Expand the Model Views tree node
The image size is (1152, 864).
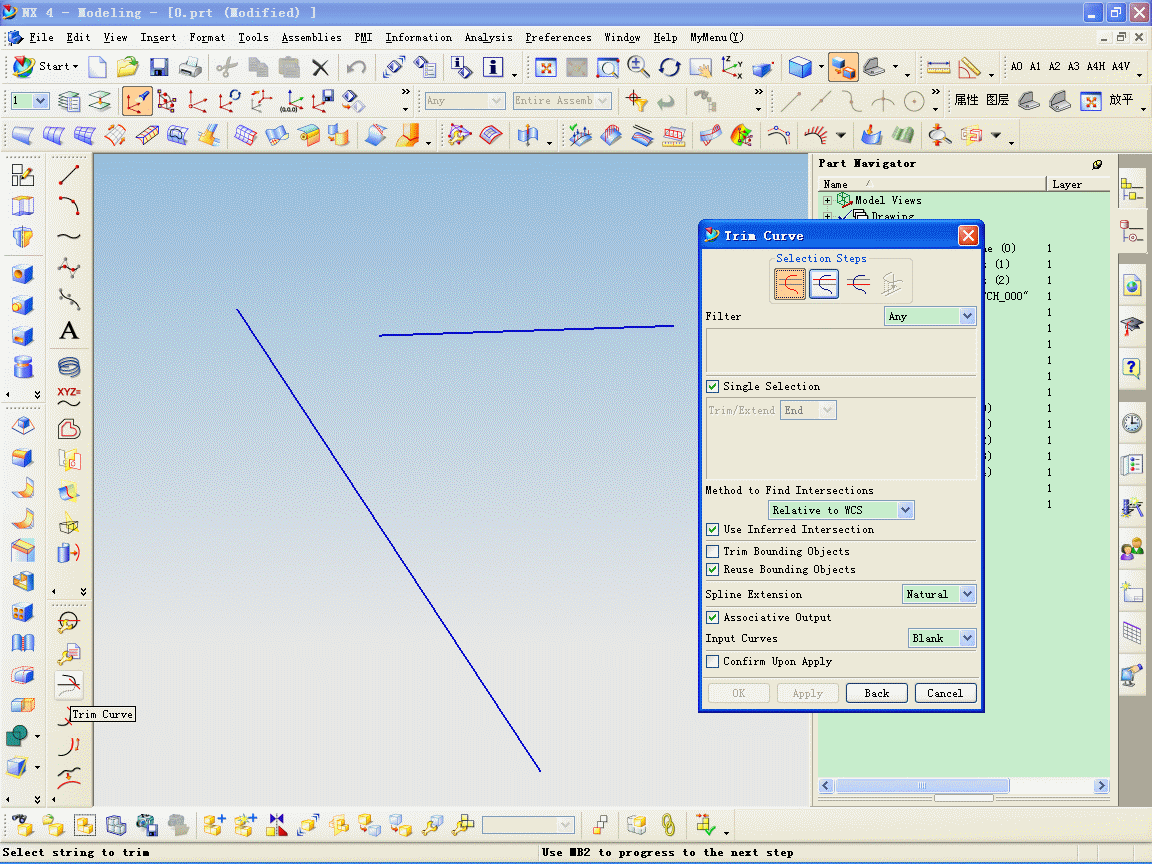click(x=827, y=201)
